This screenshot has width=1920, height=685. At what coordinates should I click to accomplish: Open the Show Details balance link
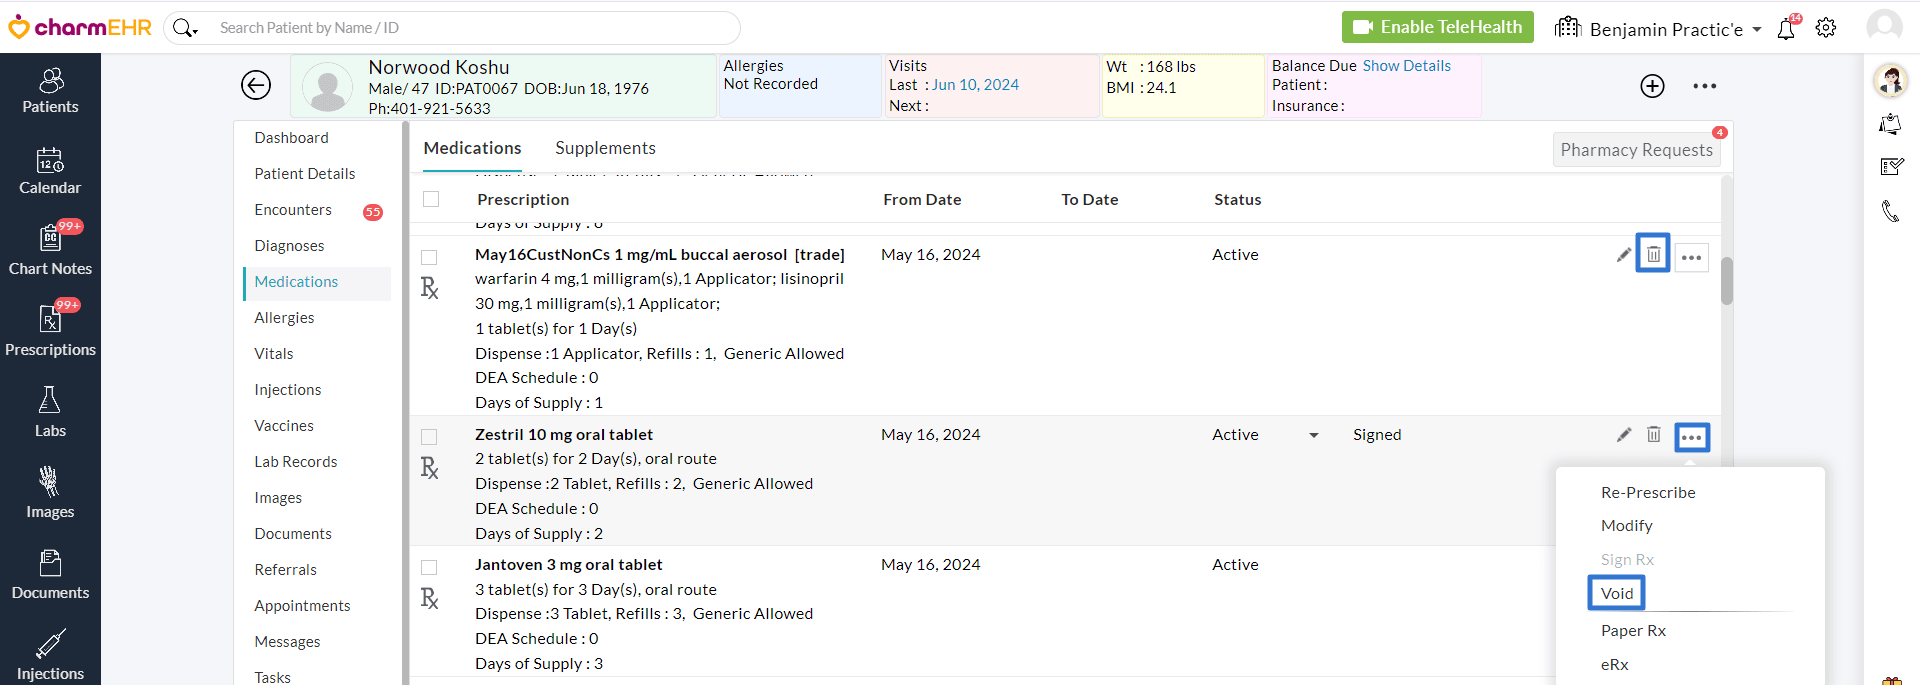click(x=1406, y=66)
